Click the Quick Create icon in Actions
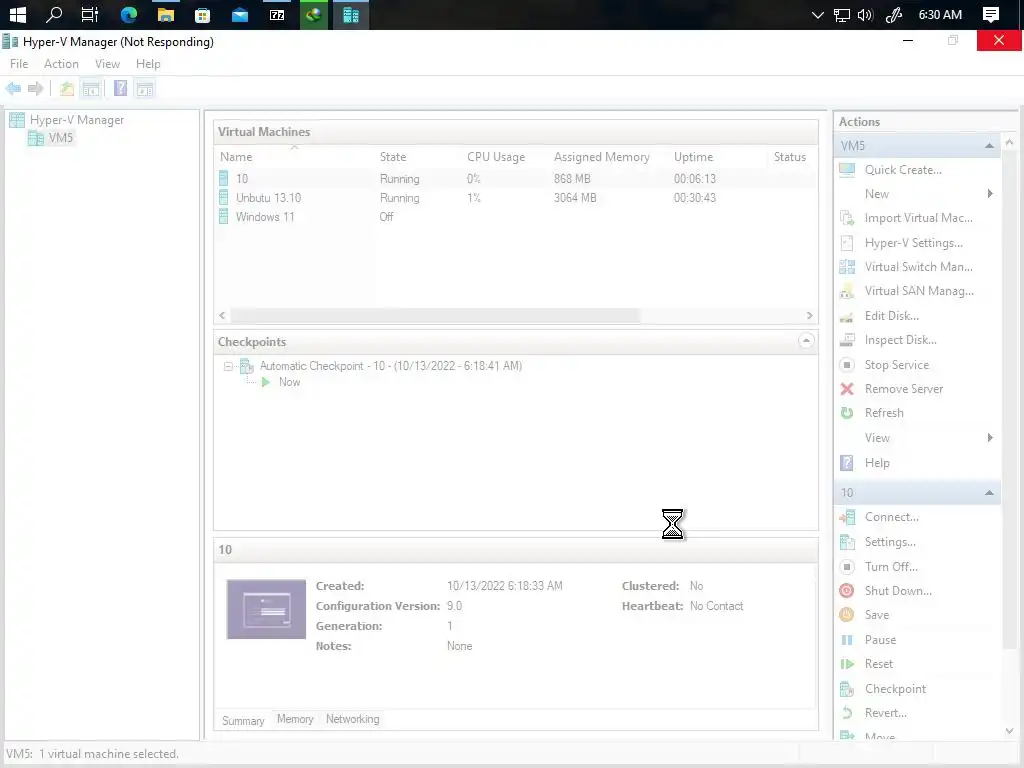Viewport: 1024px width, 768px height. [847, 170]
